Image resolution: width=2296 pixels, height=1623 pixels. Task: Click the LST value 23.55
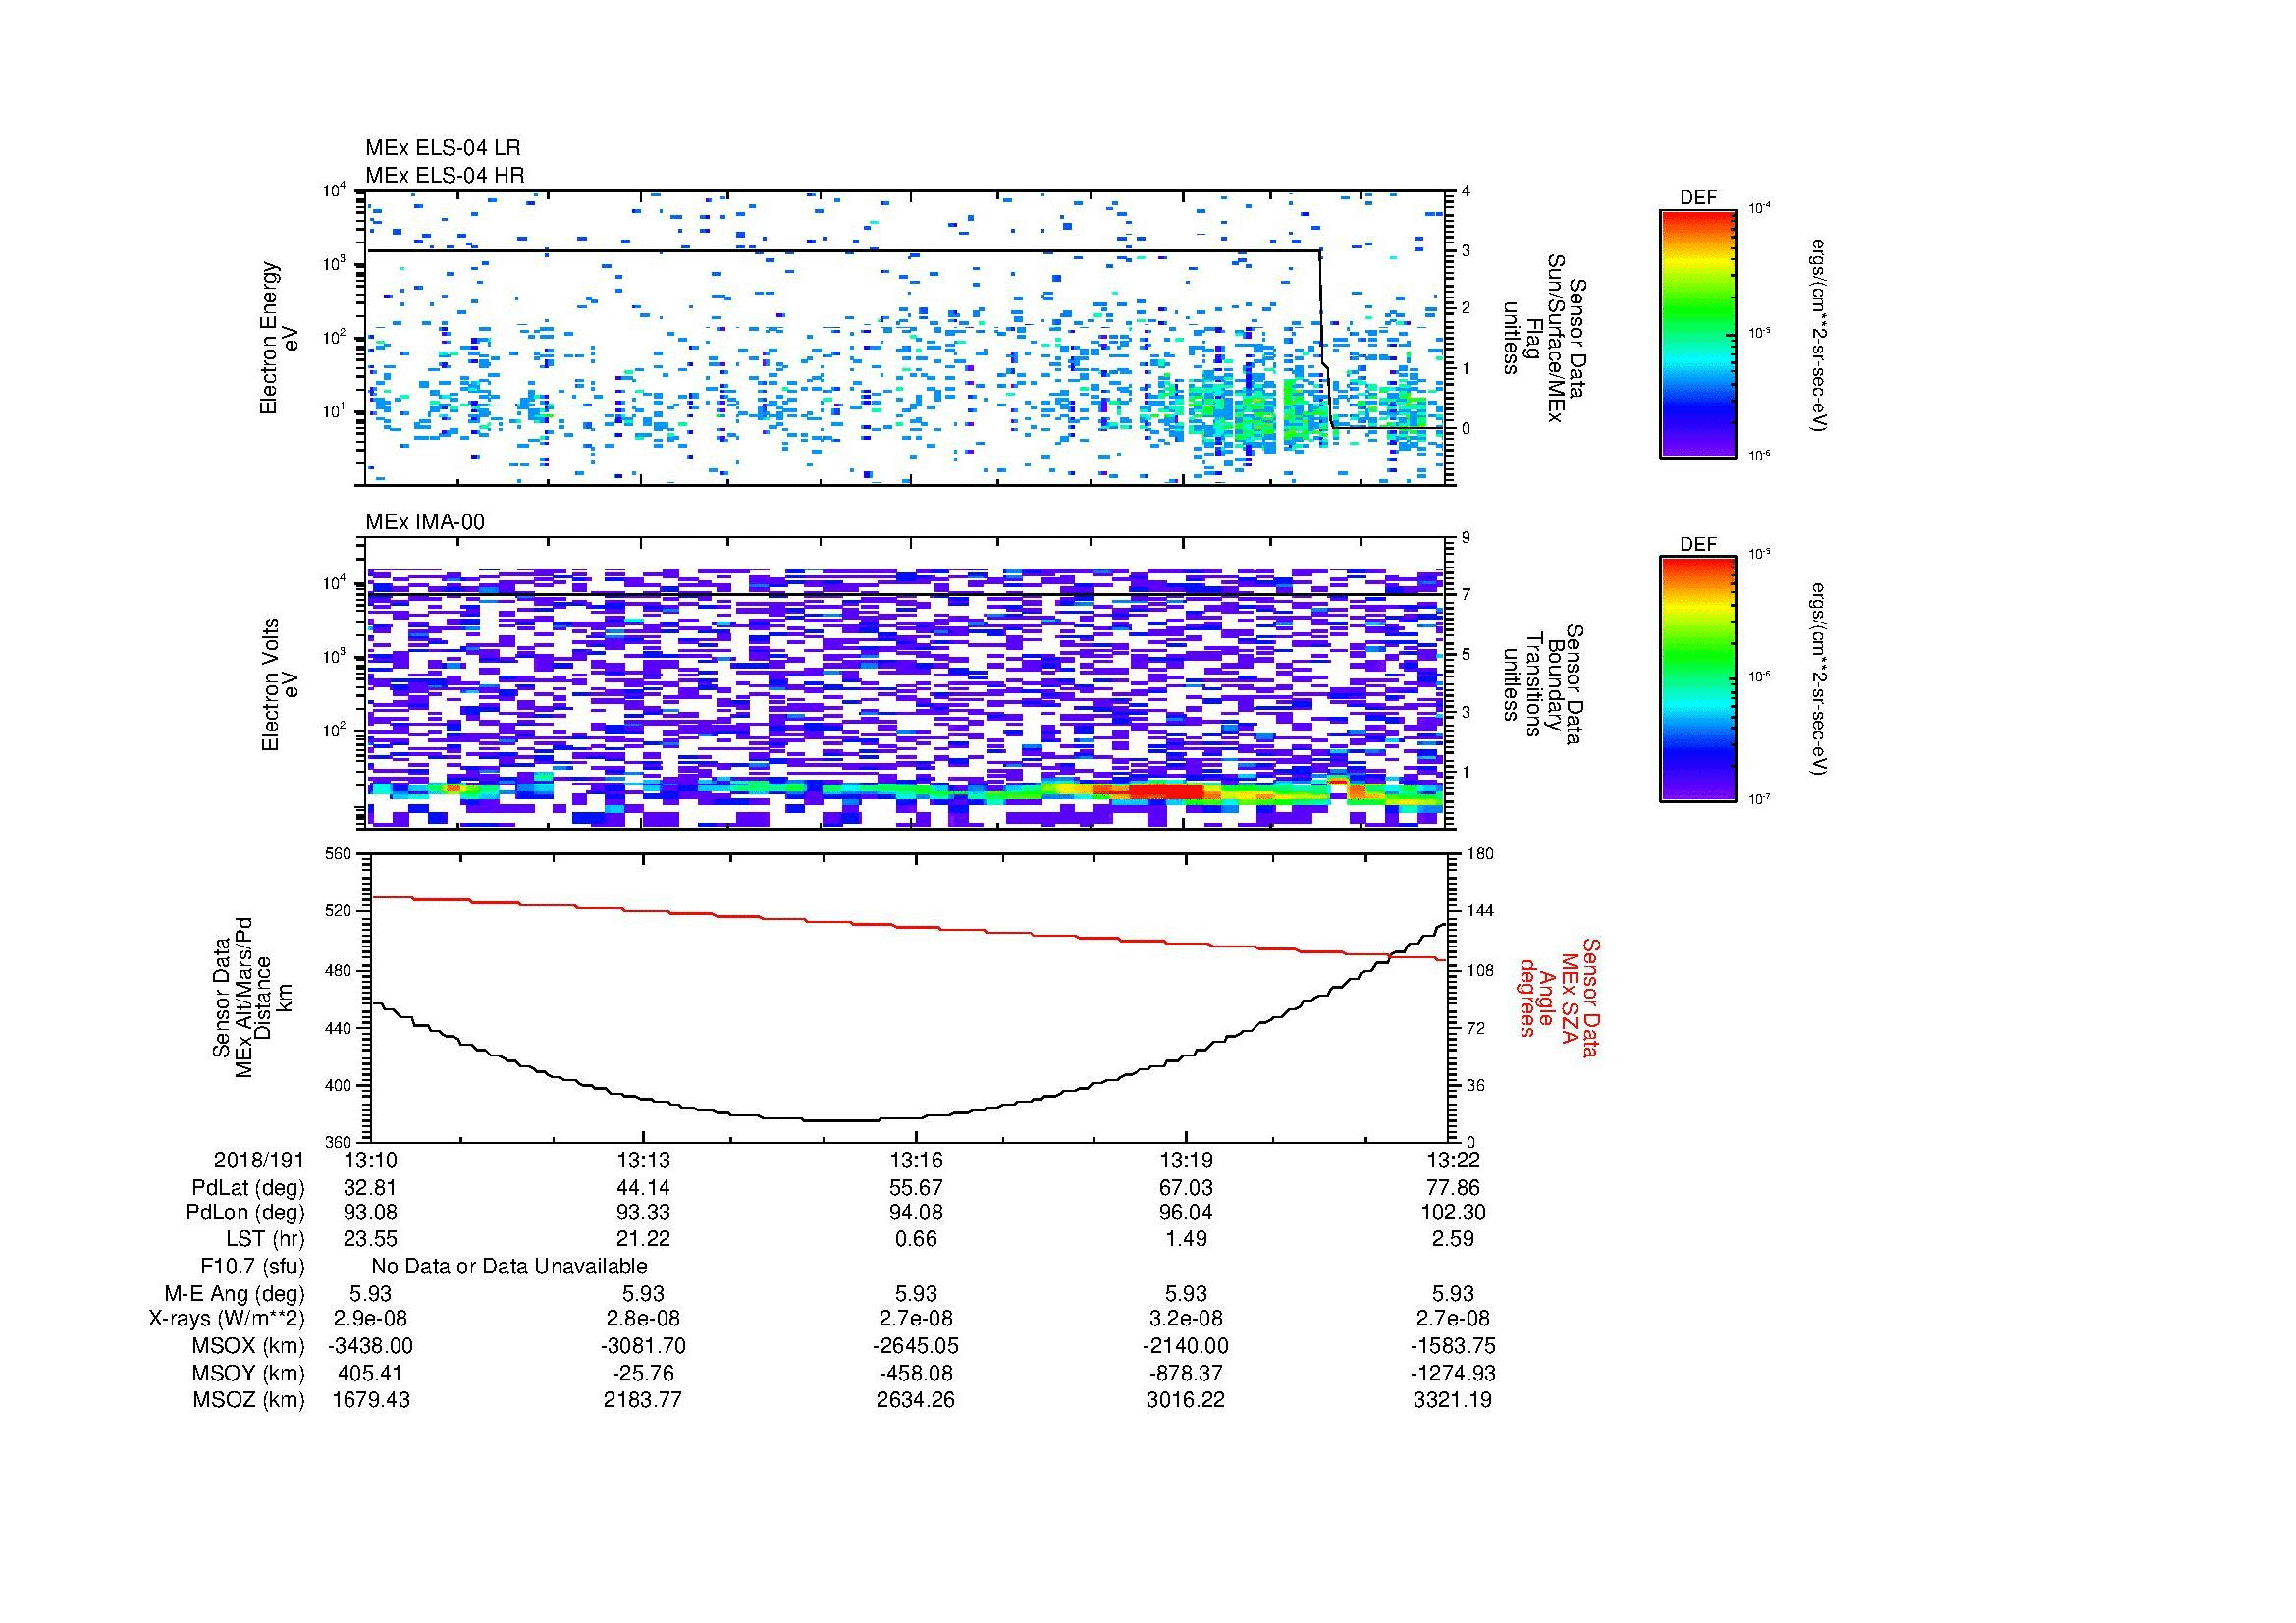(369, 1239)
